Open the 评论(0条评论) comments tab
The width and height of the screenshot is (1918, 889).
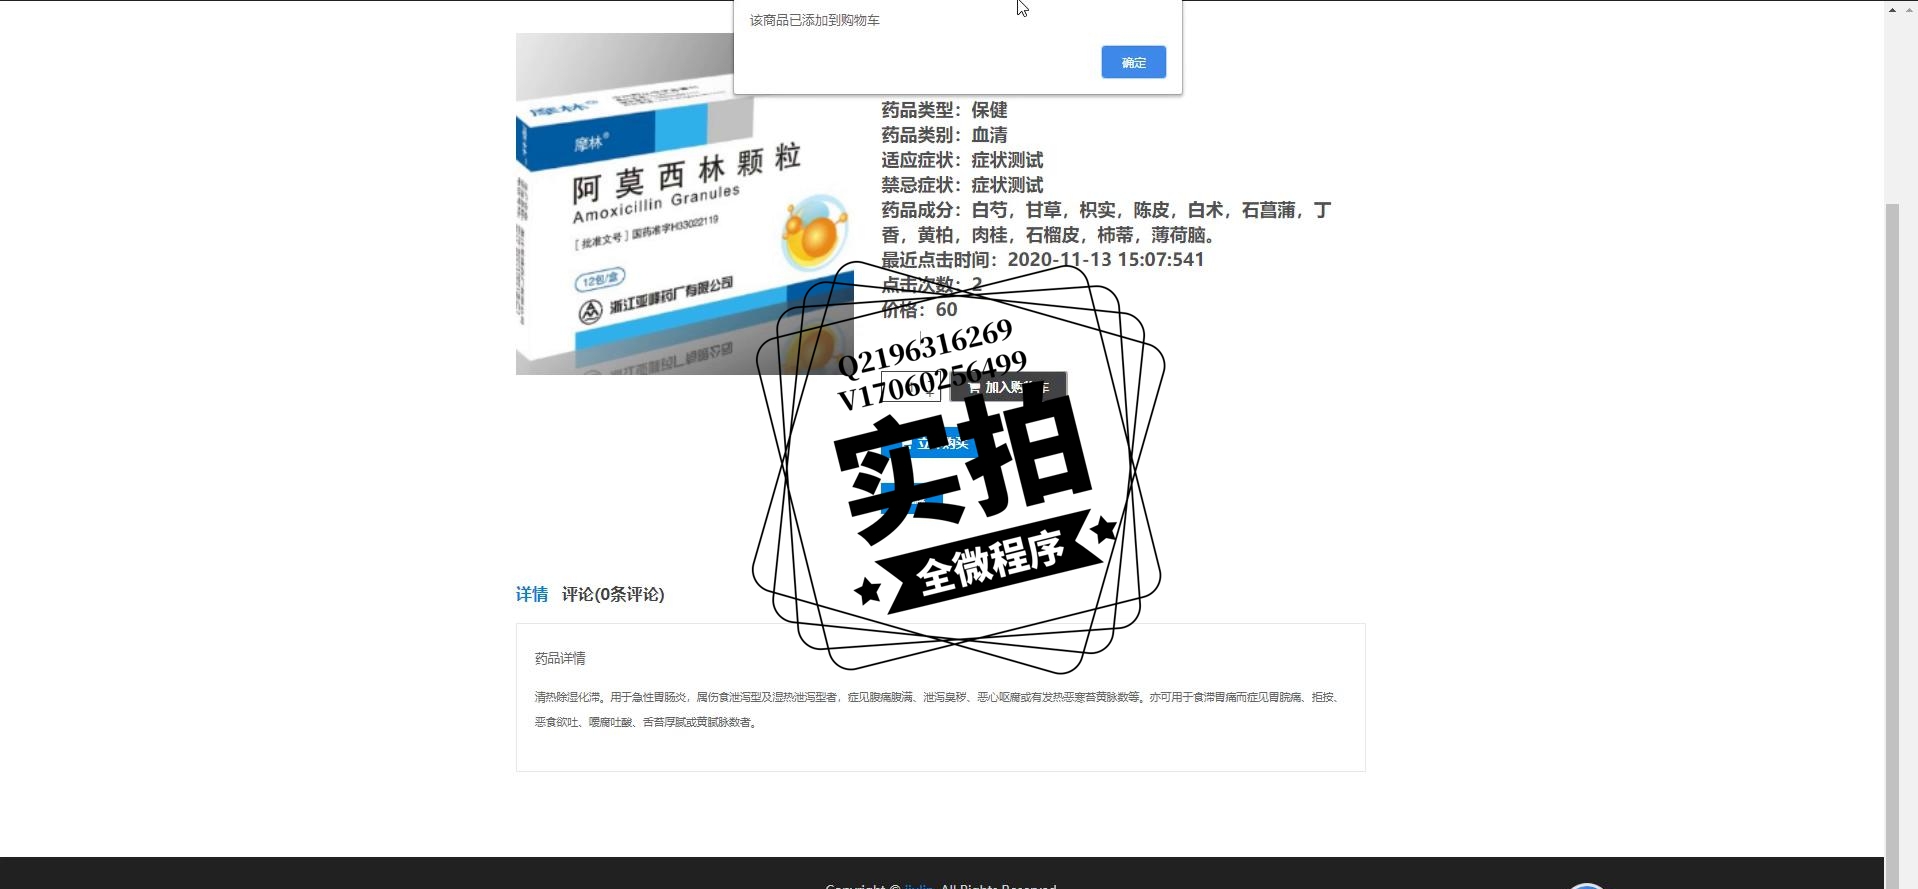(613, 594)
